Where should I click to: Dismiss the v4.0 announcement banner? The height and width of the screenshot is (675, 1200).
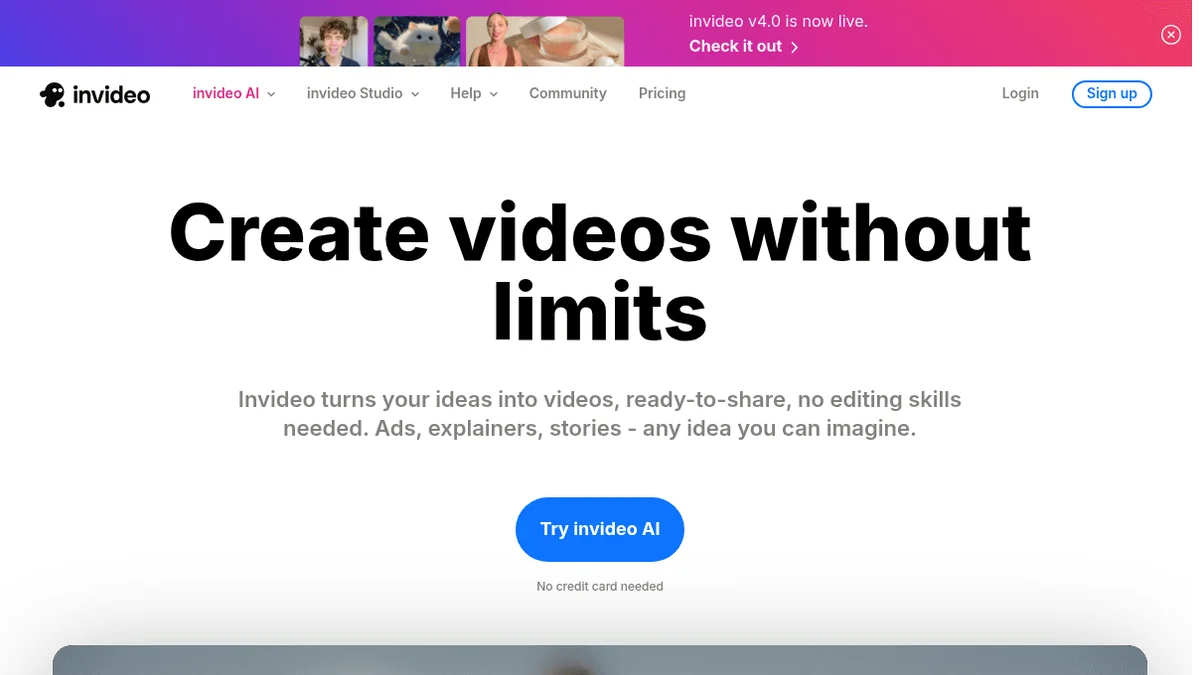click(x=1170, y=34)
